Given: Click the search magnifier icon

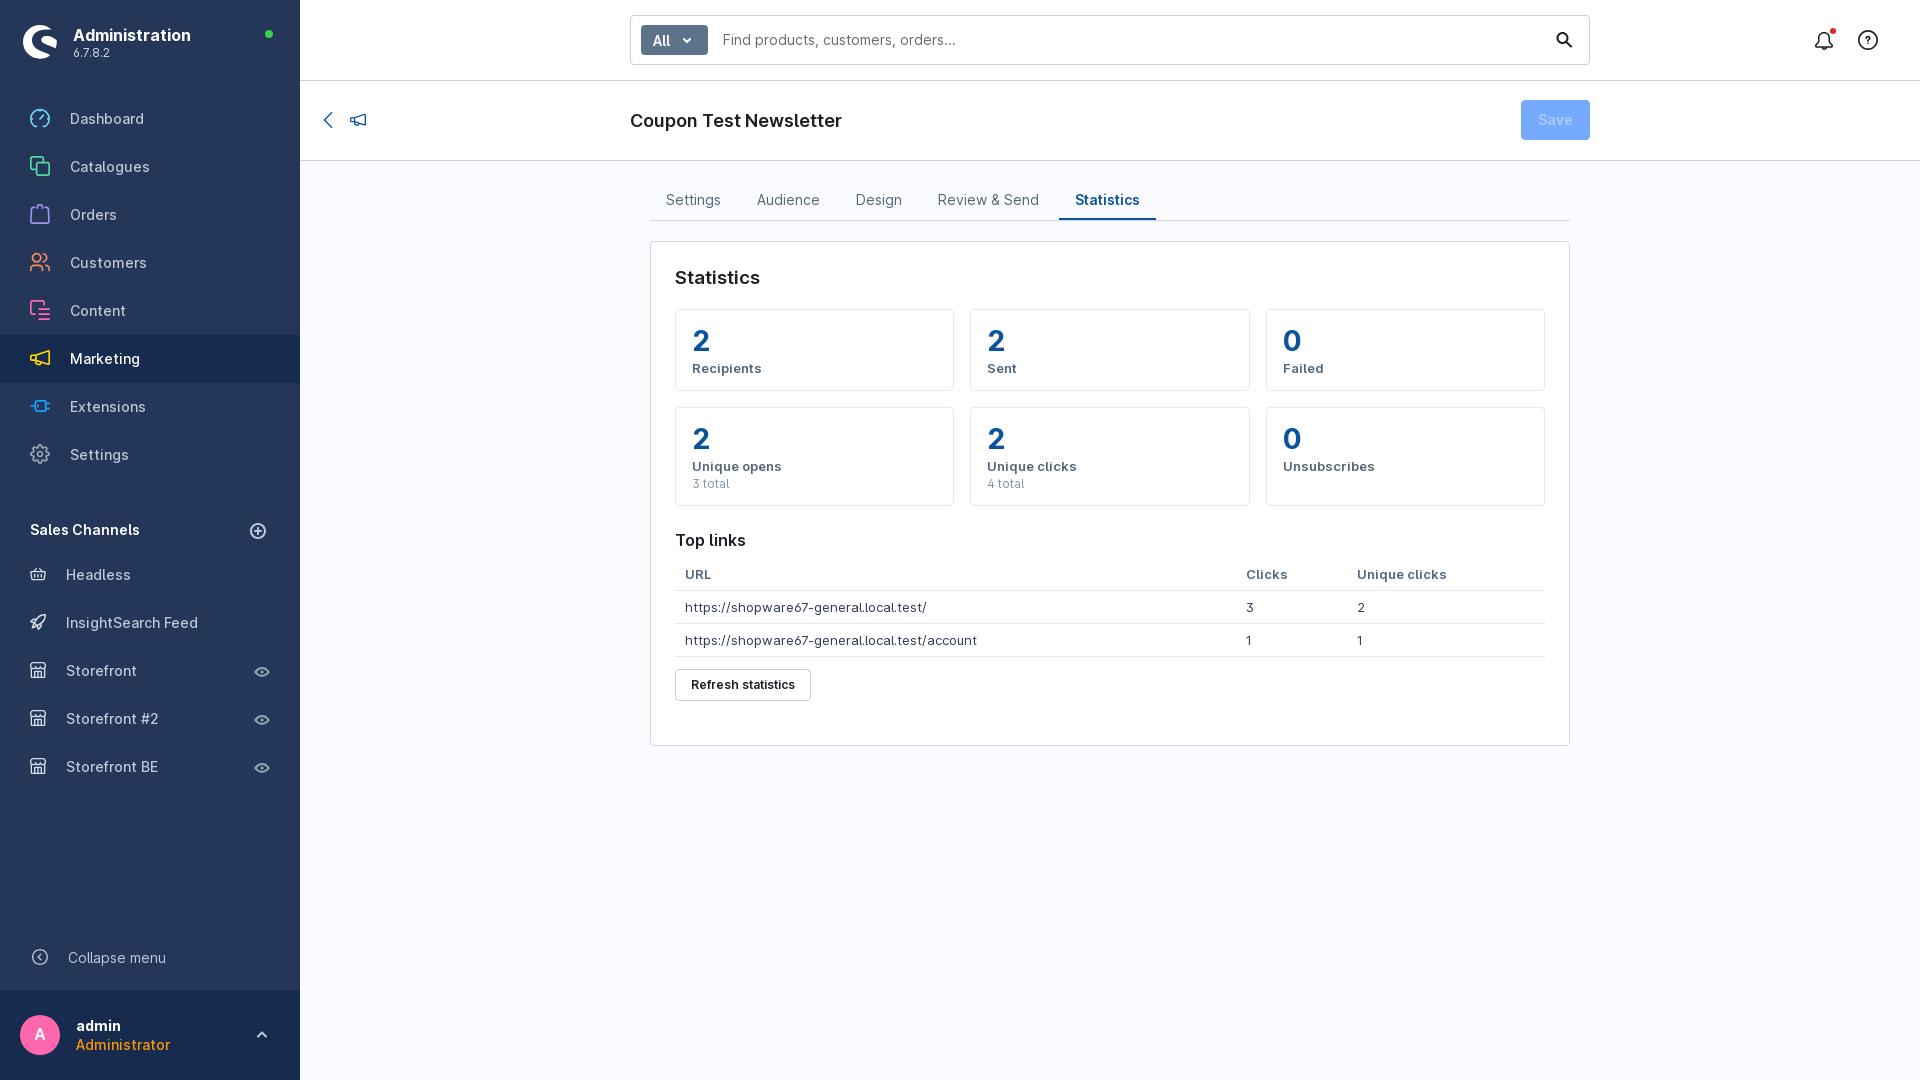Looking at the screenshot, I should tap(1564, 40).
